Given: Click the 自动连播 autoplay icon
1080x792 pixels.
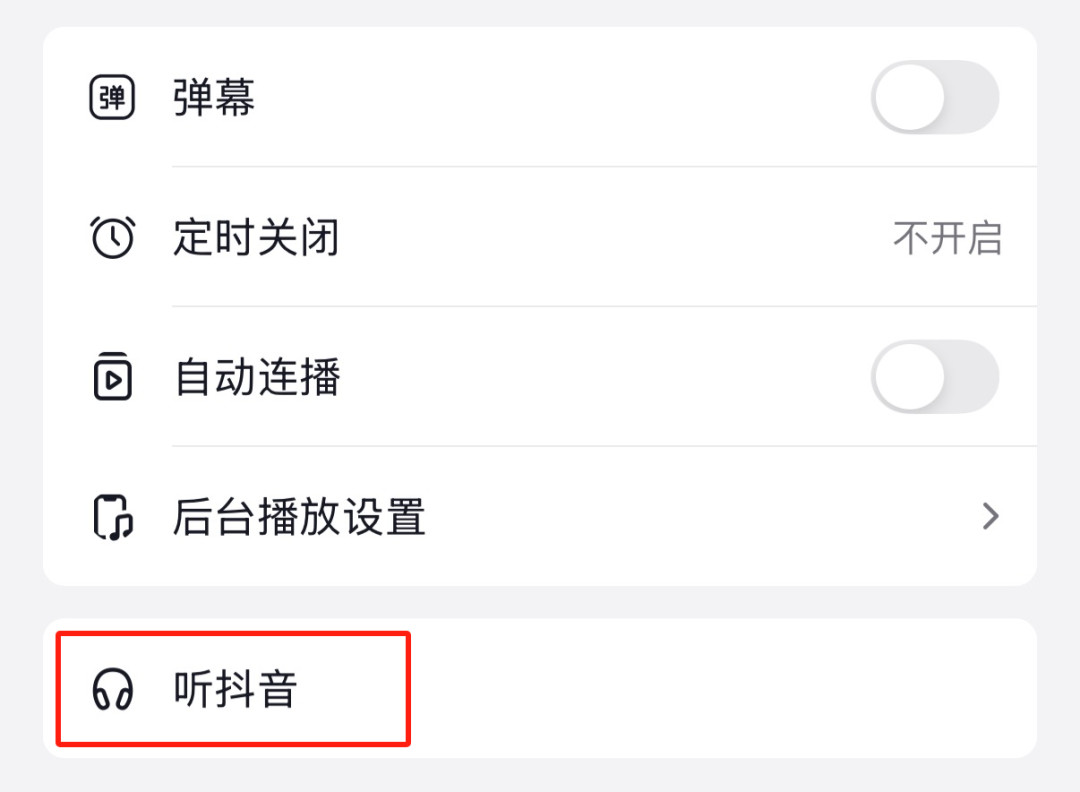Looking at the screenshot, I should pyautogui.click(x=112, y=378).
